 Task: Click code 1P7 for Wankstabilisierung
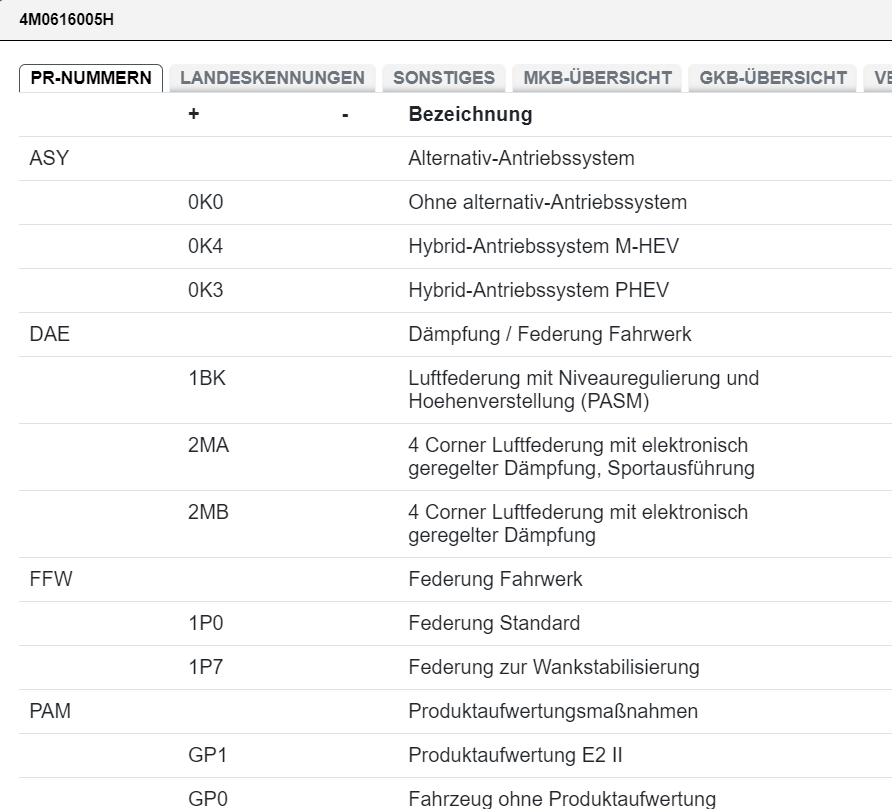[x=206, y=667]
